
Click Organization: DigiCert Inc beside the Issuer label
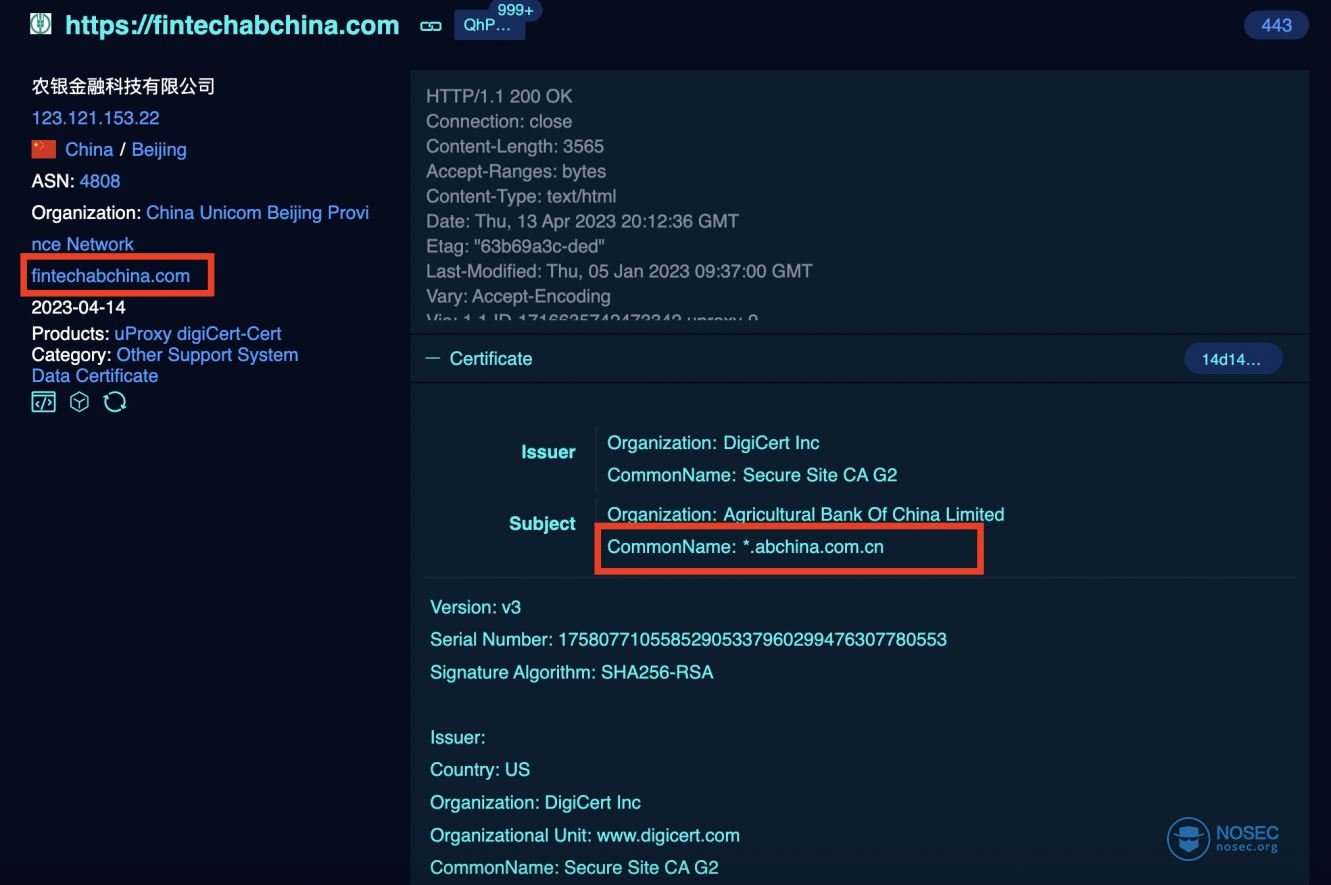[x=713, y=443]
